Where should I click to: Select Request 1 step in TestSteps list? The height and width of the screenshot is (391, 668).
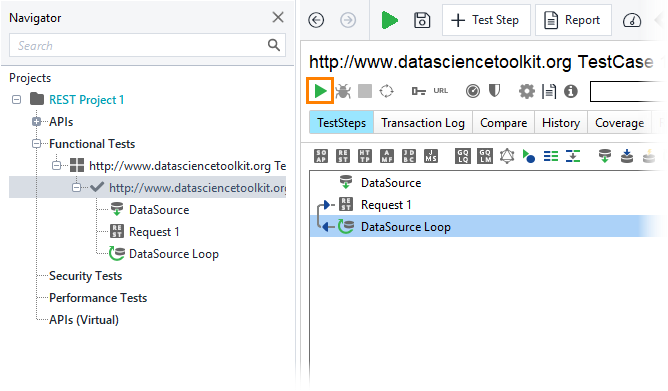tap(386, 205)
